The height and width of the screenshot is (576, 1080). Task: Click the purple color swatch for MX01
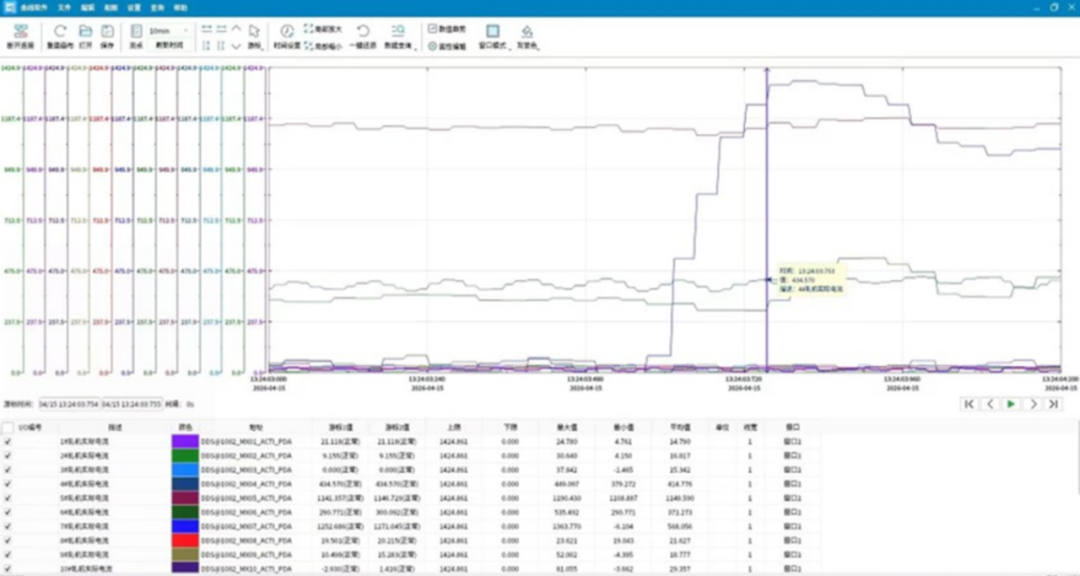185,442
